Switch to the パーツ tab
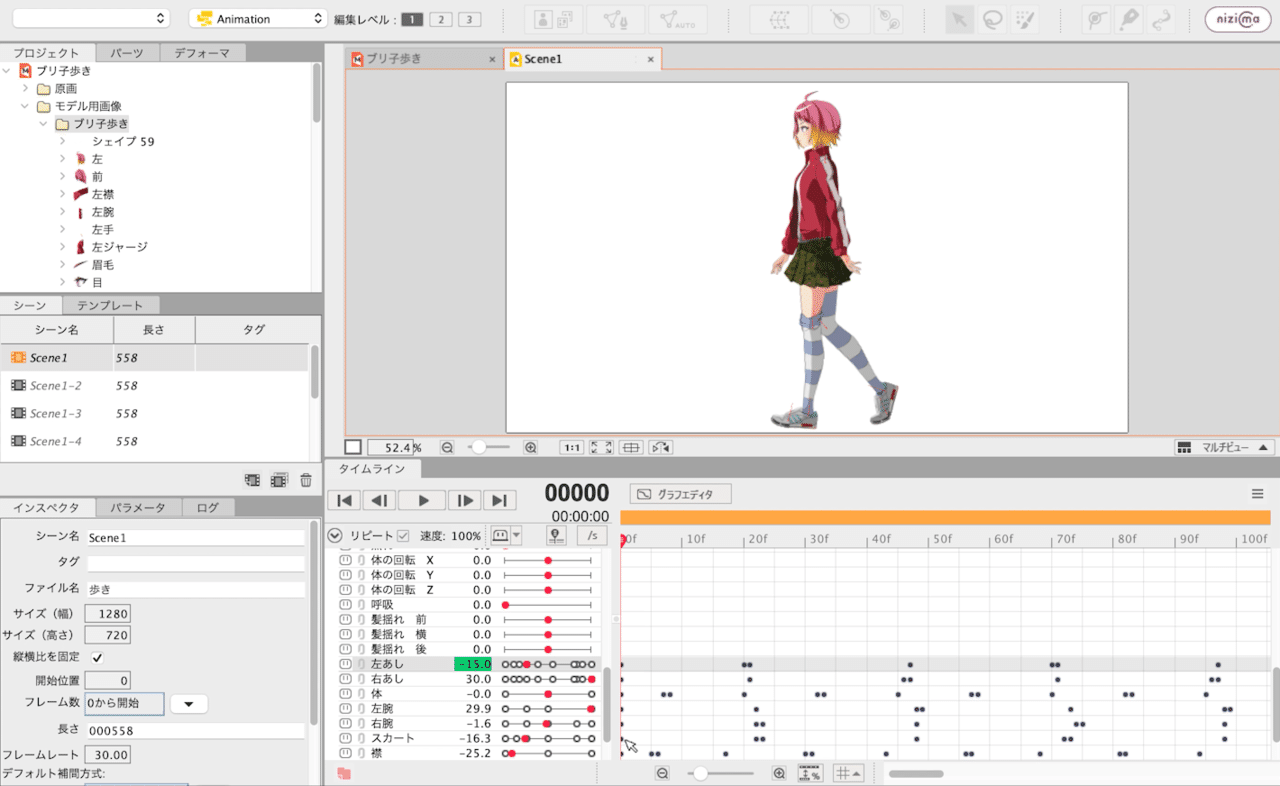This screenshot has height=786, width=1280. (x=127, y=53)
